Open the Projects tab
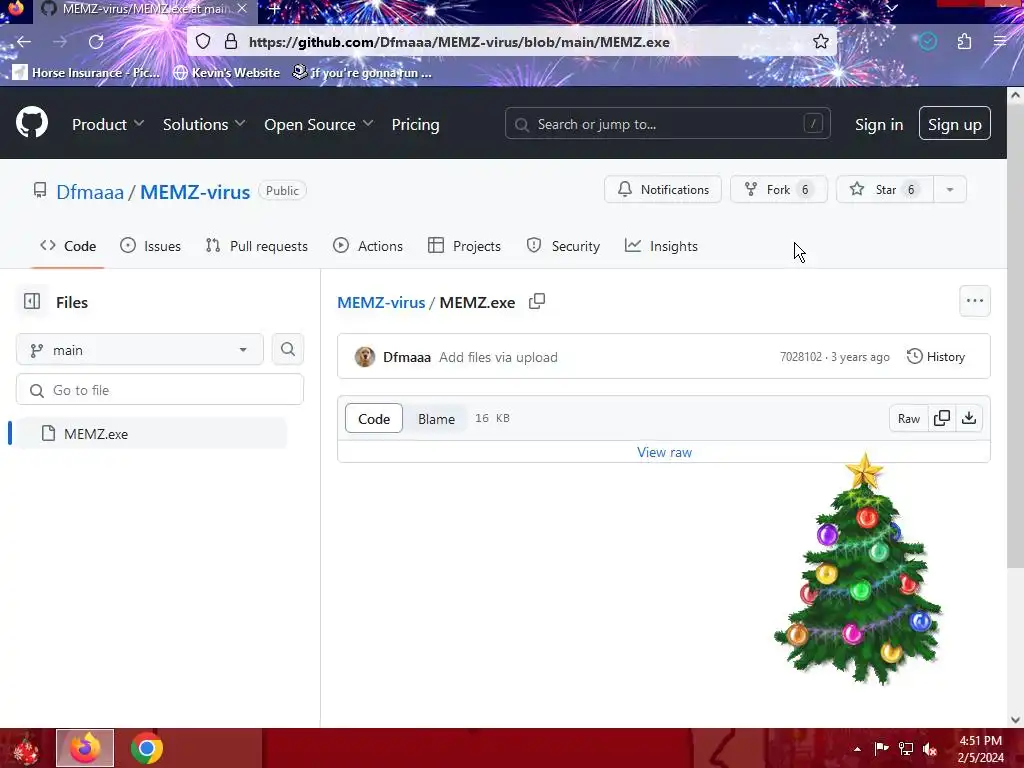 464,246
